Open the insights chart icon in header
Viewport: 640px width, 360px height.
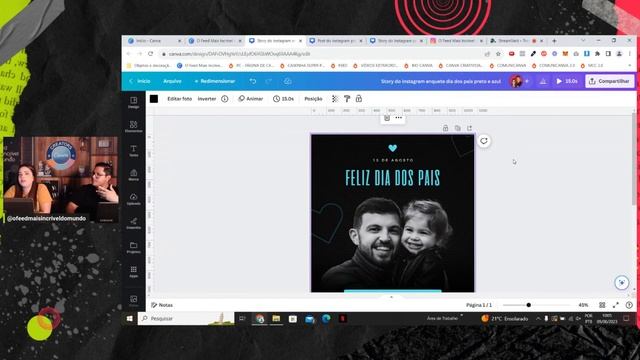point(543,81)
